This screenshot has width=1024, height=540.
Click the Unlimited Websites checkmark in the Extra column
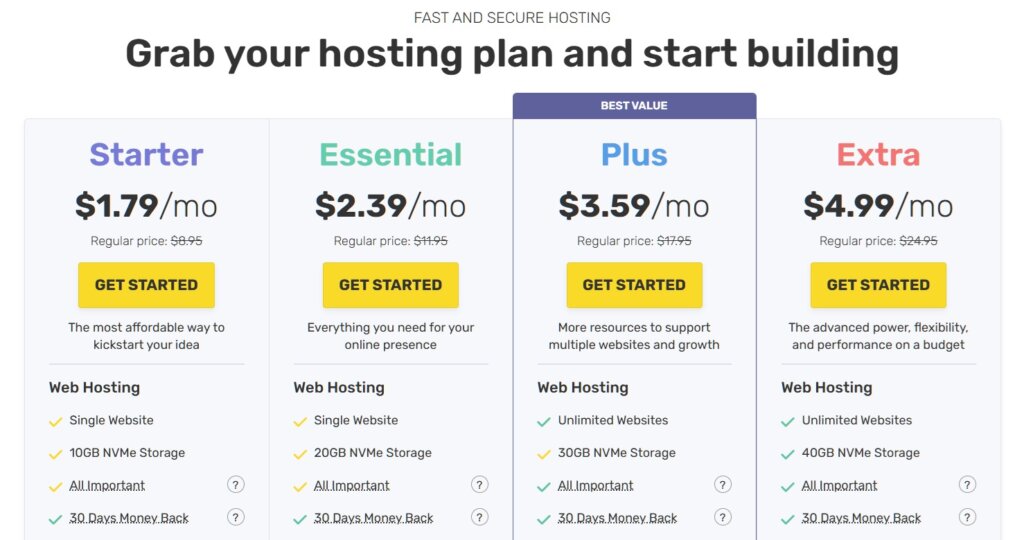point(788,421)
